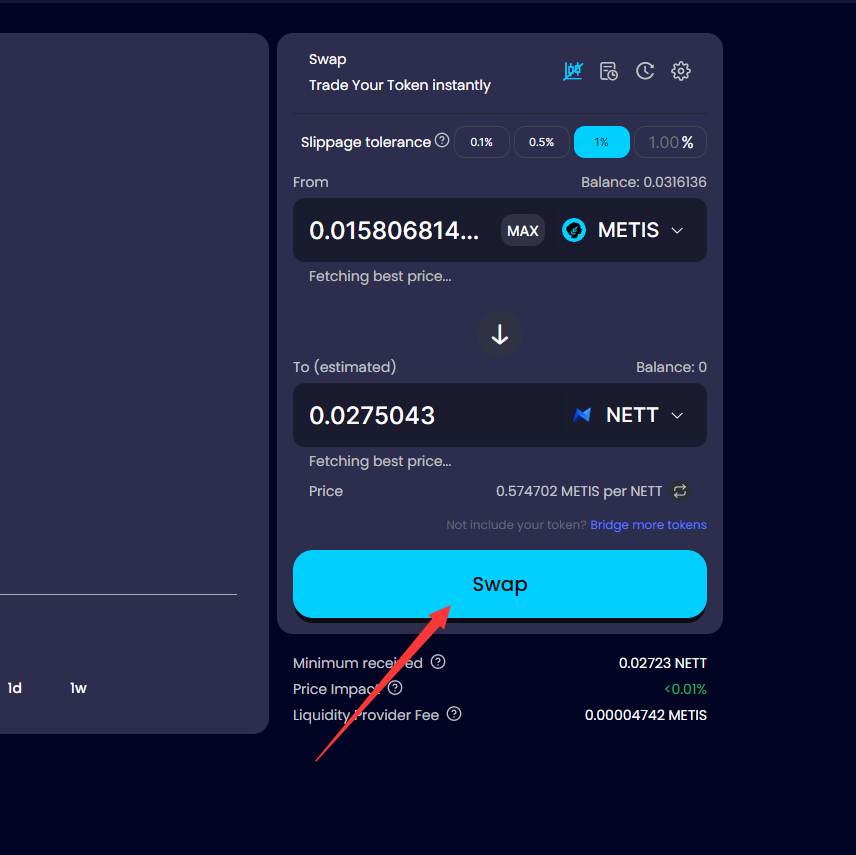The width and height of the screenshot is (856, 855).
Task: Open the transactions list icon
Action: (x=609, y=71)
